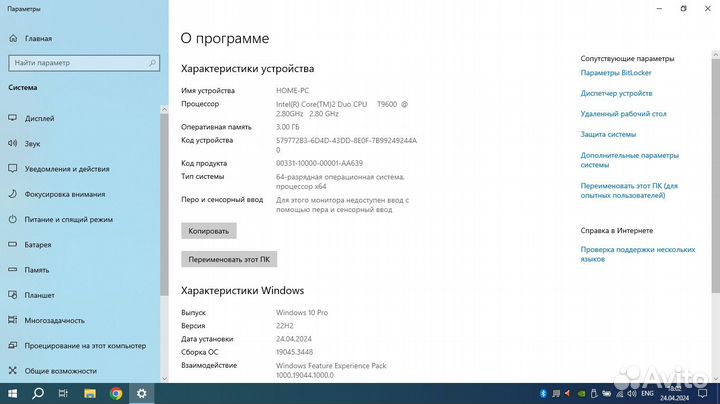Open the Windows Start menu

[x=12, y=393]
